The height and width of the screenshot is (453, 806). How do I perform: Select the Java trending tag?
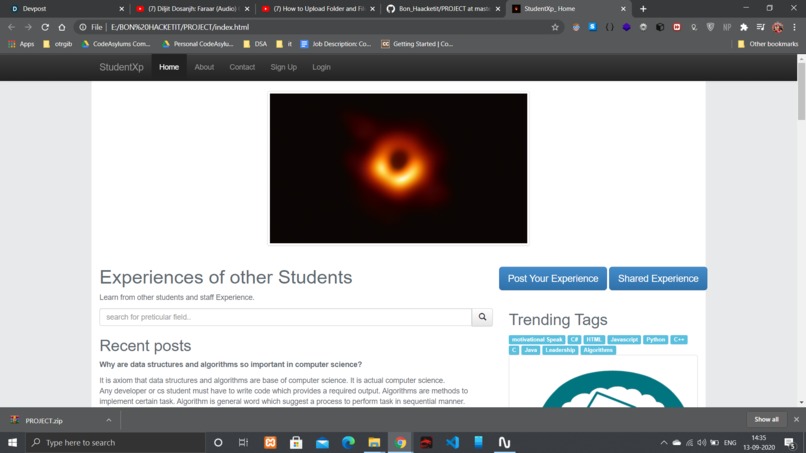click(530, 350)
